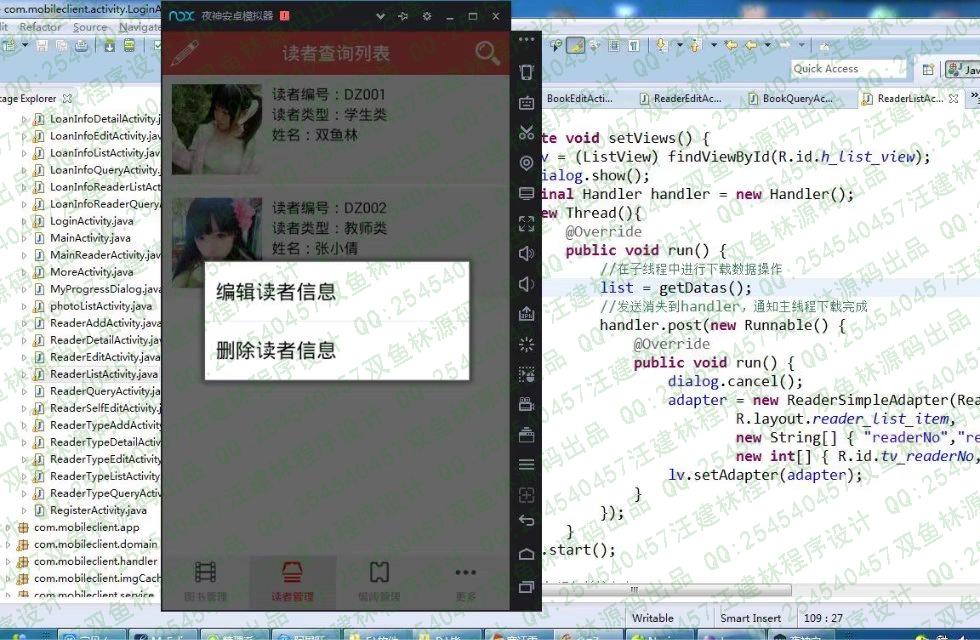980x640 pixels.
Task: Click the Nox fullscreen arrows icon
Action: click(526, 223)
